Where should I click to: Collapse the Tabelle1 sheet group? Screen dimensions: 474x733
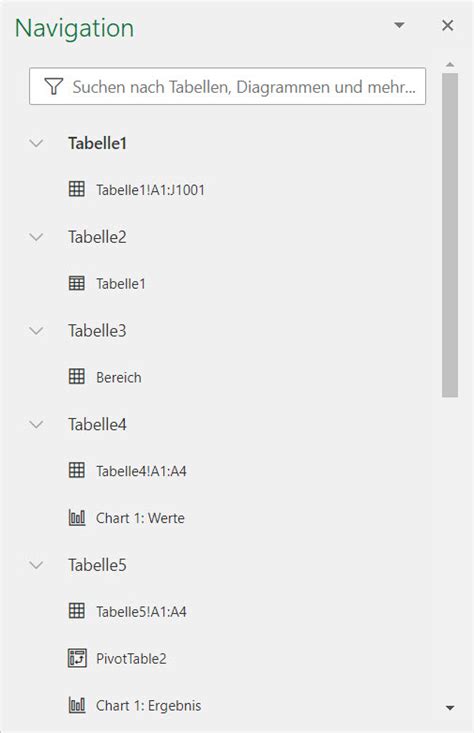coord(36,143)
